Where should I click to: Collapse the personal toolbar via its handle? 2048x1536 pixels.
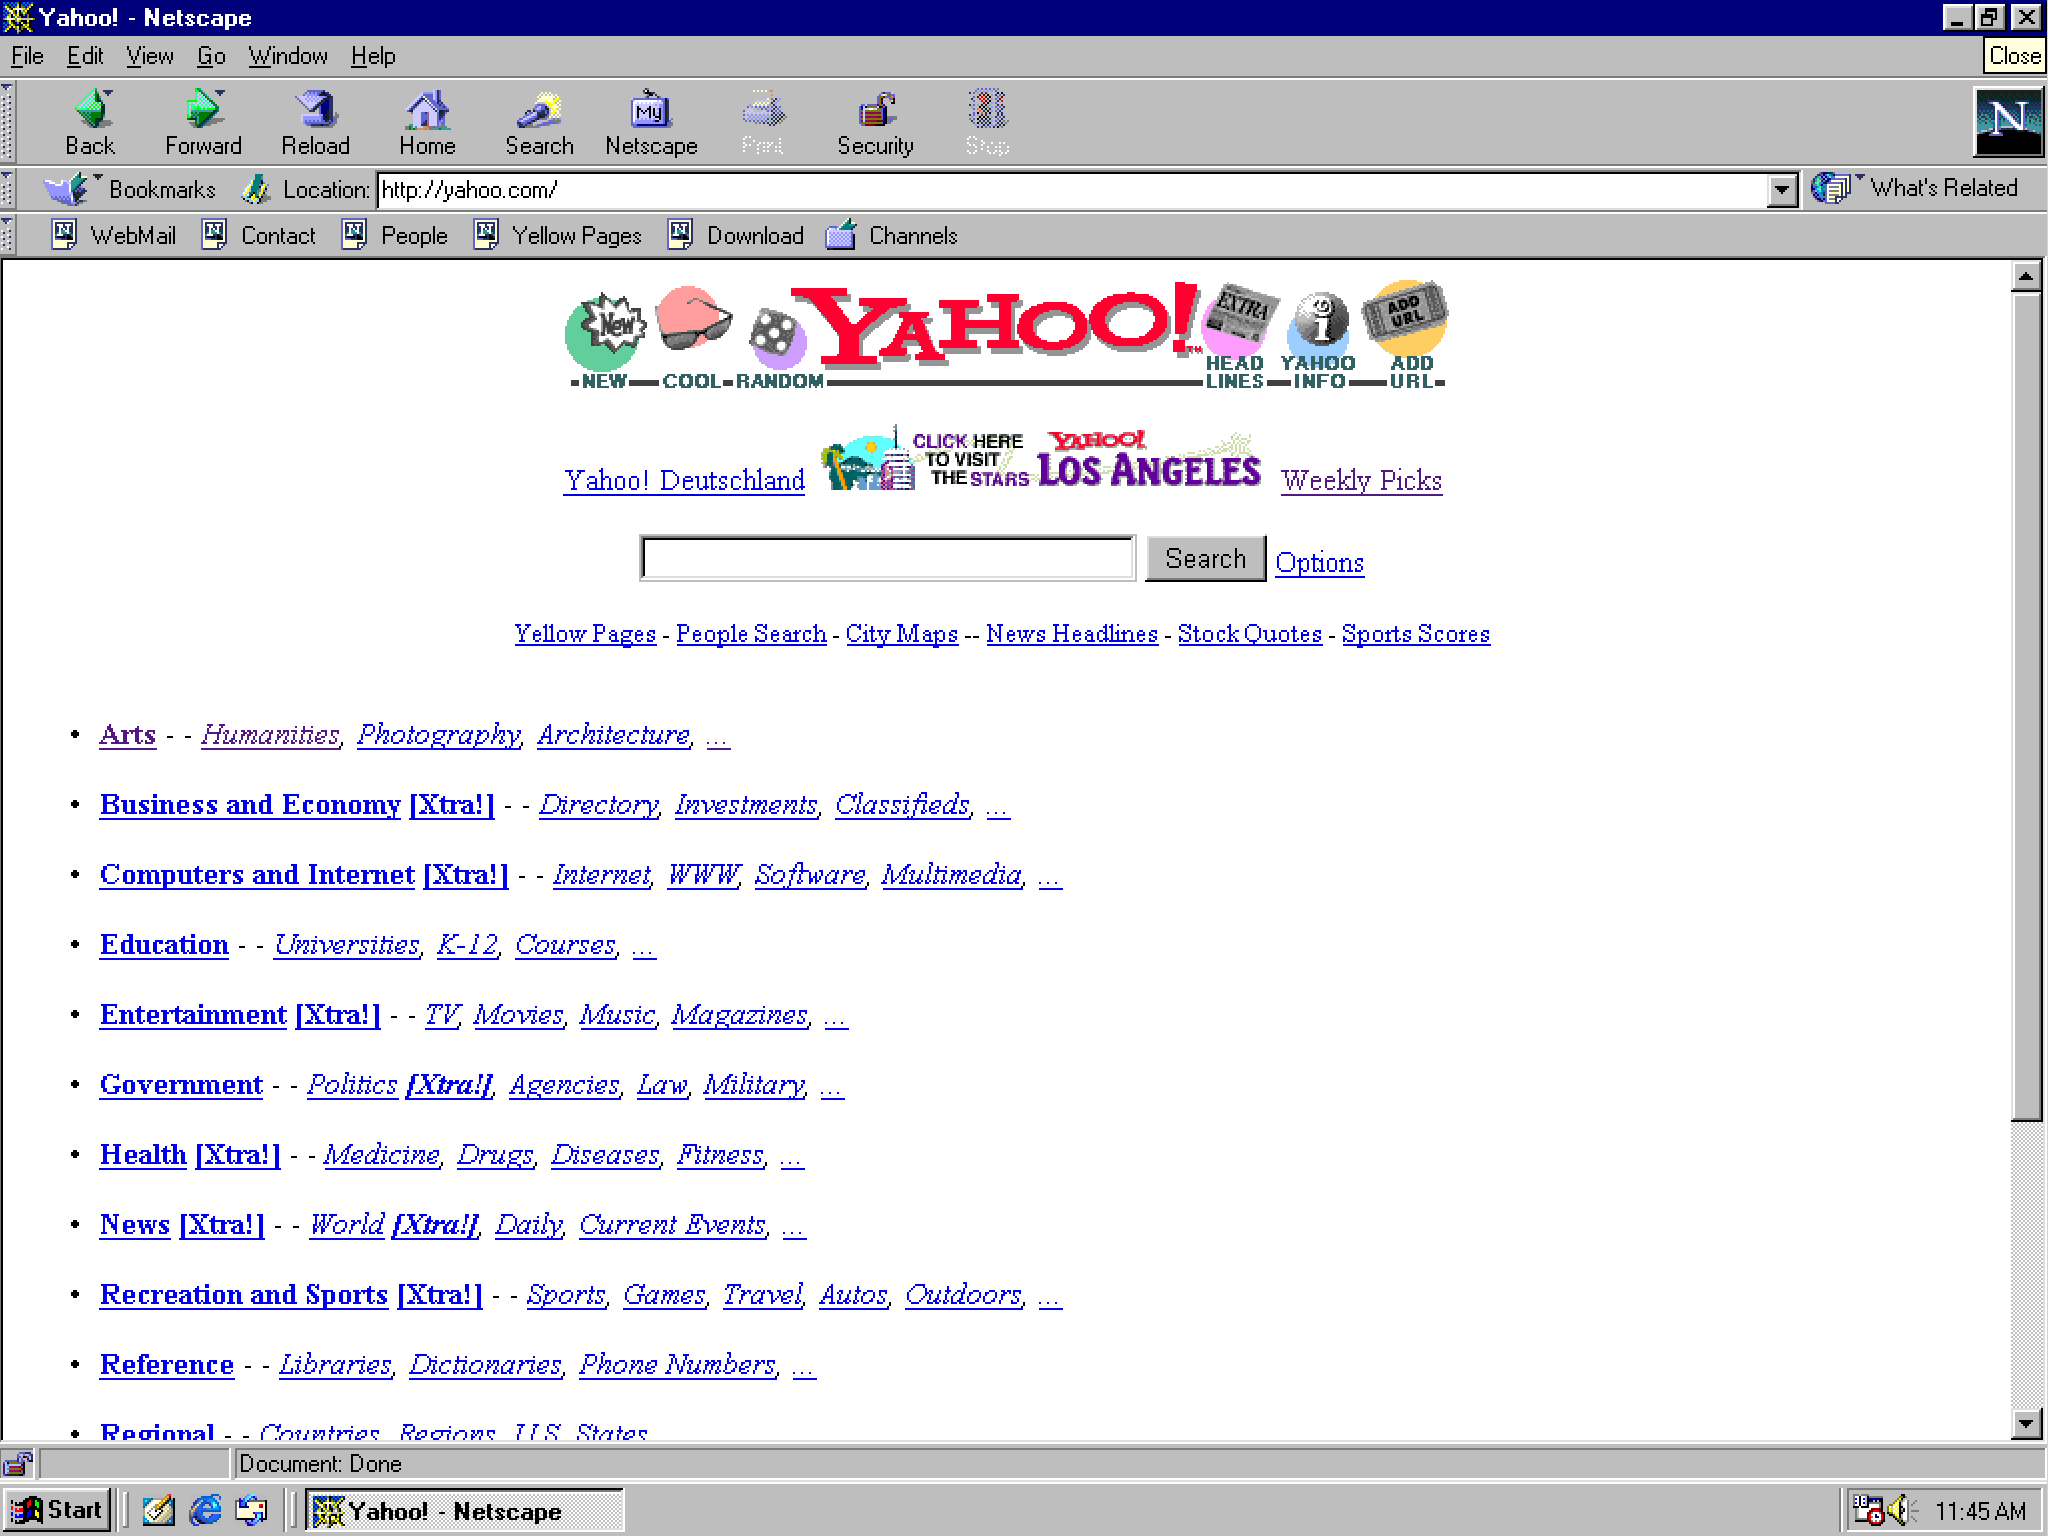[8, 236]
